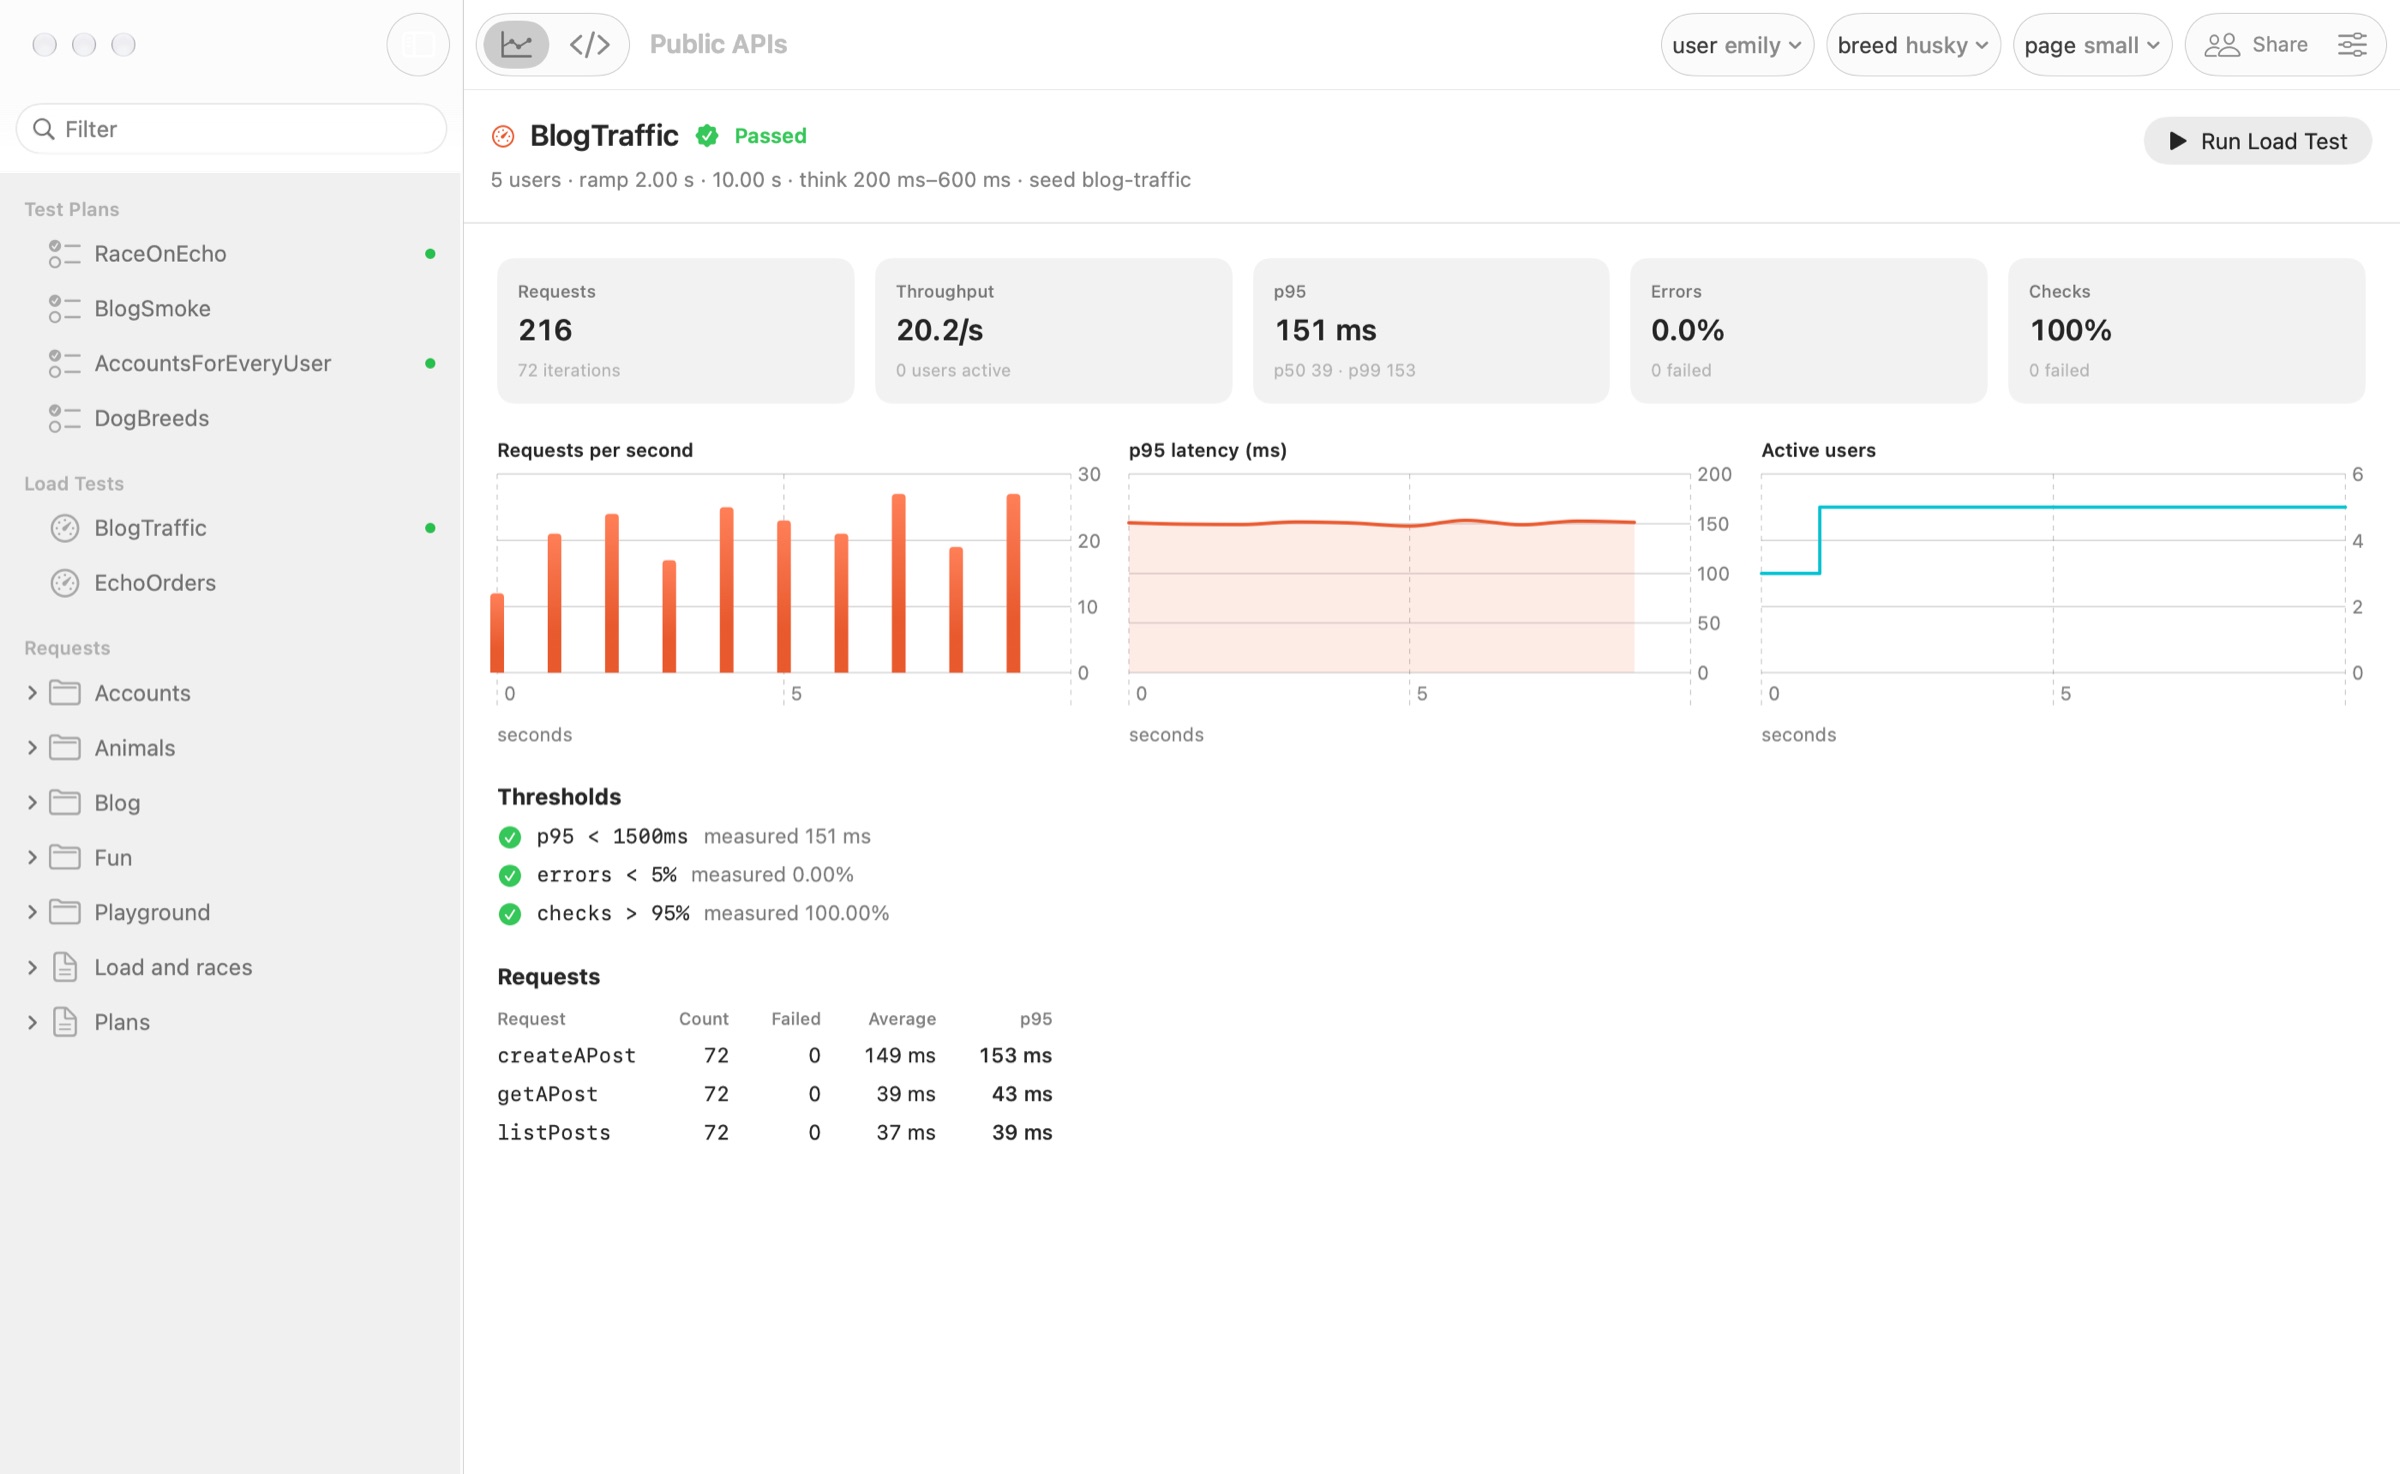Expand the Accounts folder chevron
Viewport: 2400px width, 1474px height.
pos(32,693)
